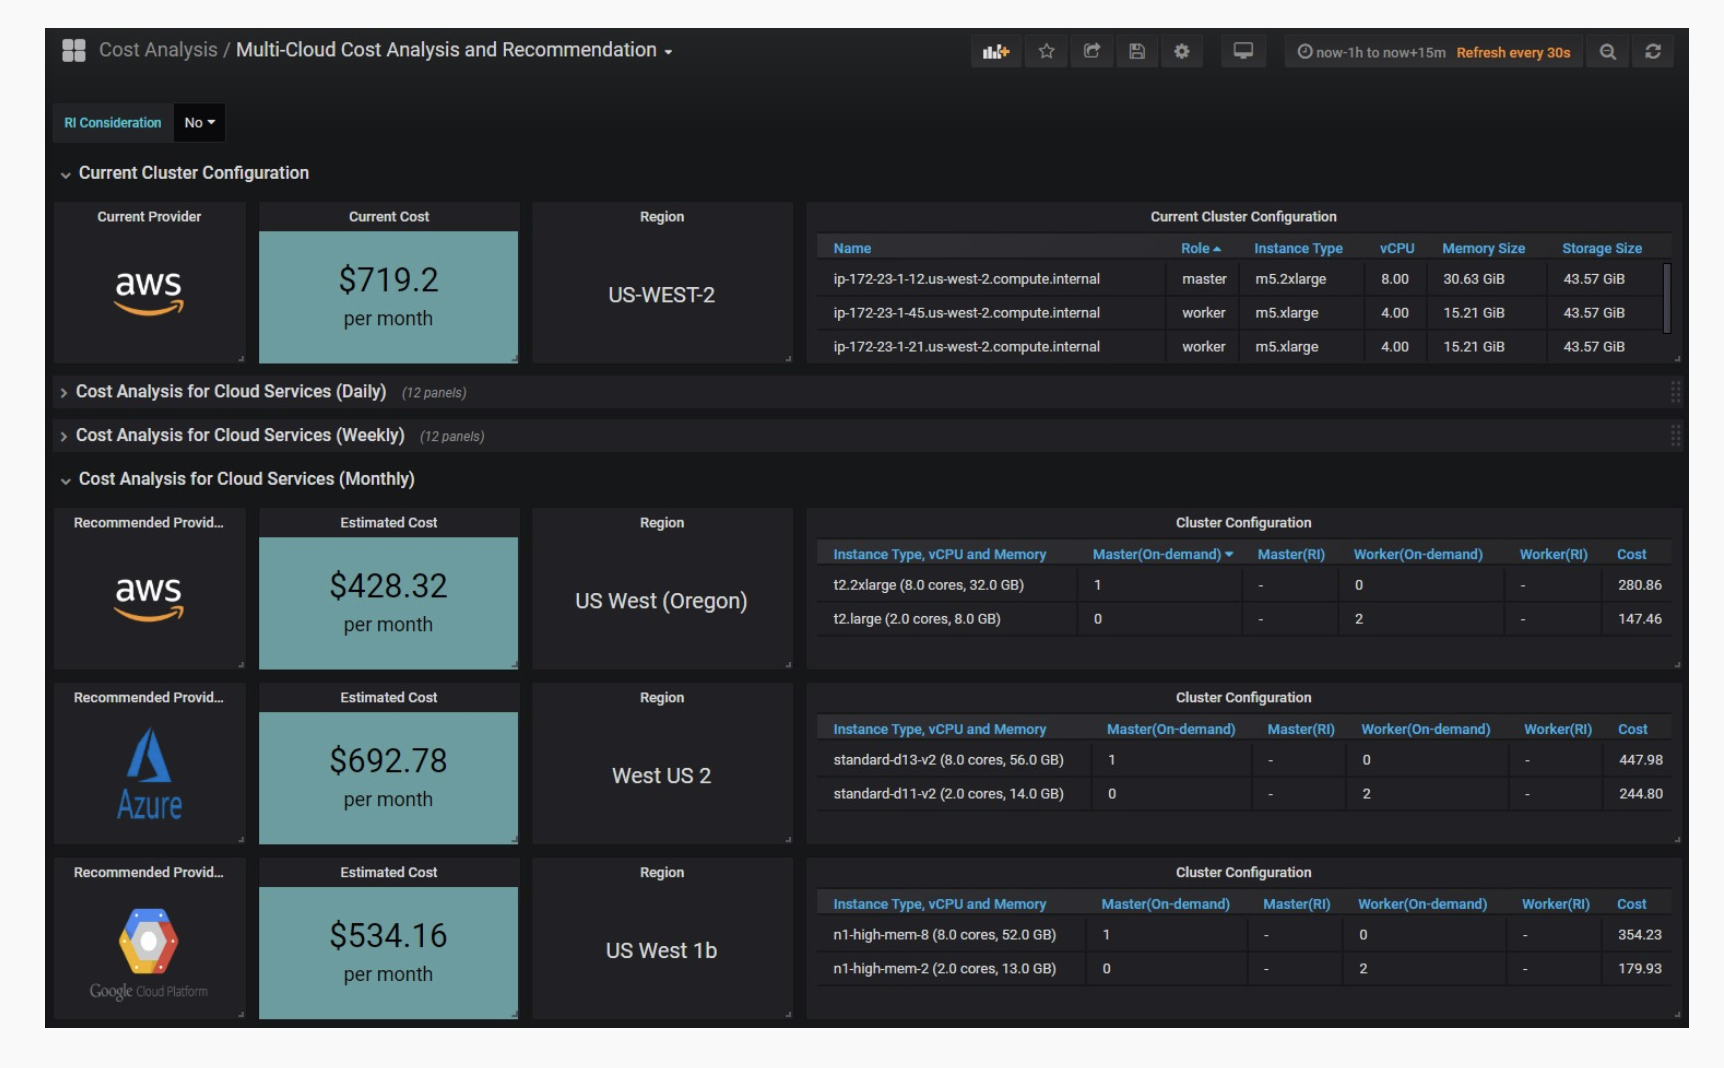The image size is (1724, 1068).
Task: Select ip-172-23-1-45 worker node name
Action: point(966,313)
